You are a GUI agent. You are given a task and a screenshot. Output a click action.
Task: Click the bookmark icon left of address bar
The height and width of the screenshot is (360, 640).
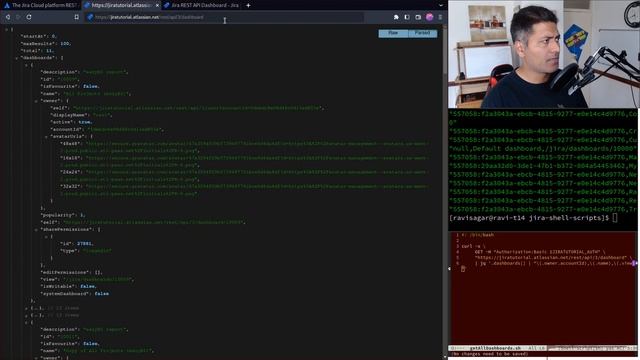click(76, 17)
